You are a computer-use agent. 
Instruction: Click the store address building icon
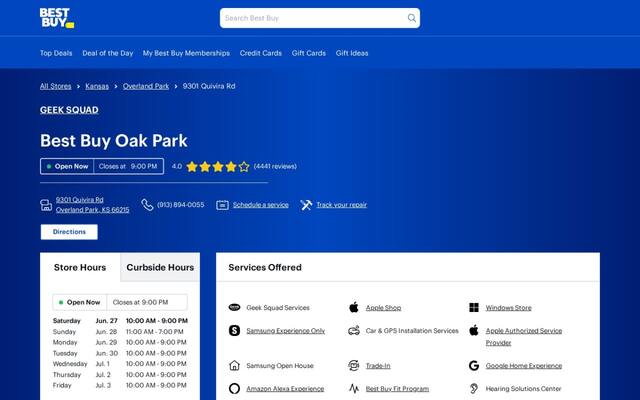(x=46, y=205)
